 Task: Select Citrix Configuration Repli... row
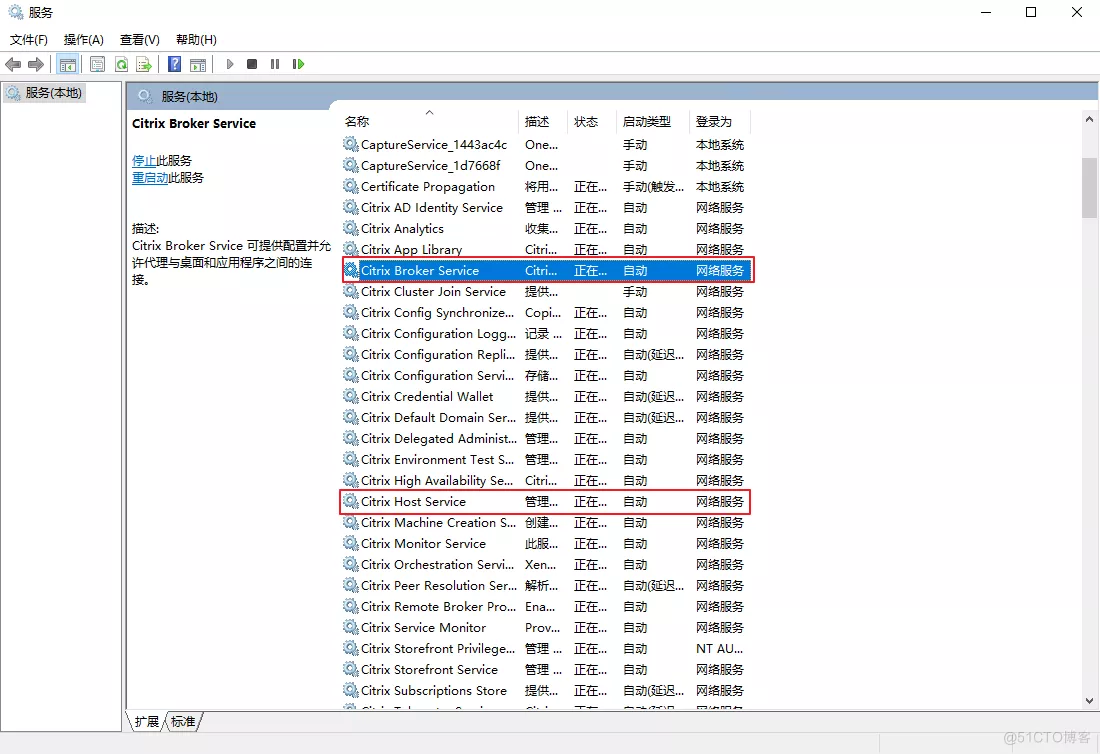(545, 354)
